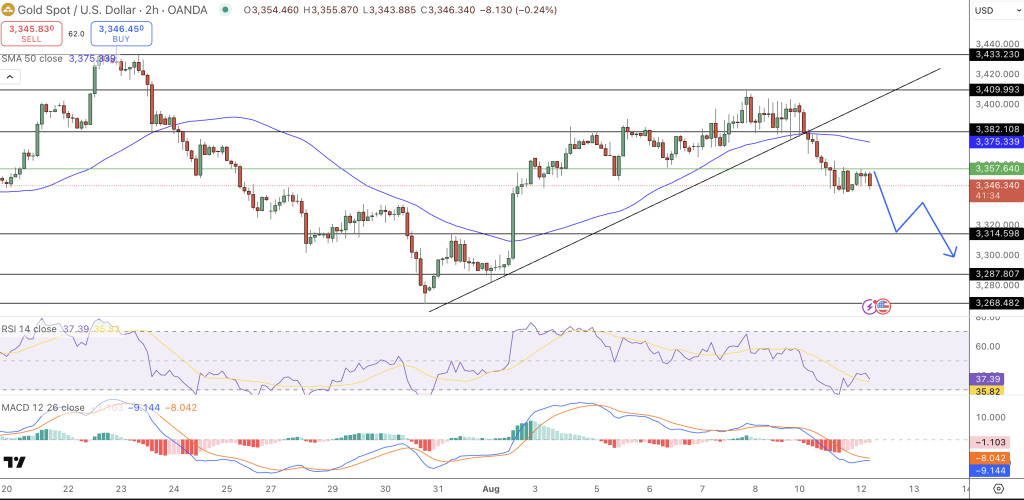The image size is (1024, 500).
Task: Open the US flag economic event marker
Action: (883, 305)
